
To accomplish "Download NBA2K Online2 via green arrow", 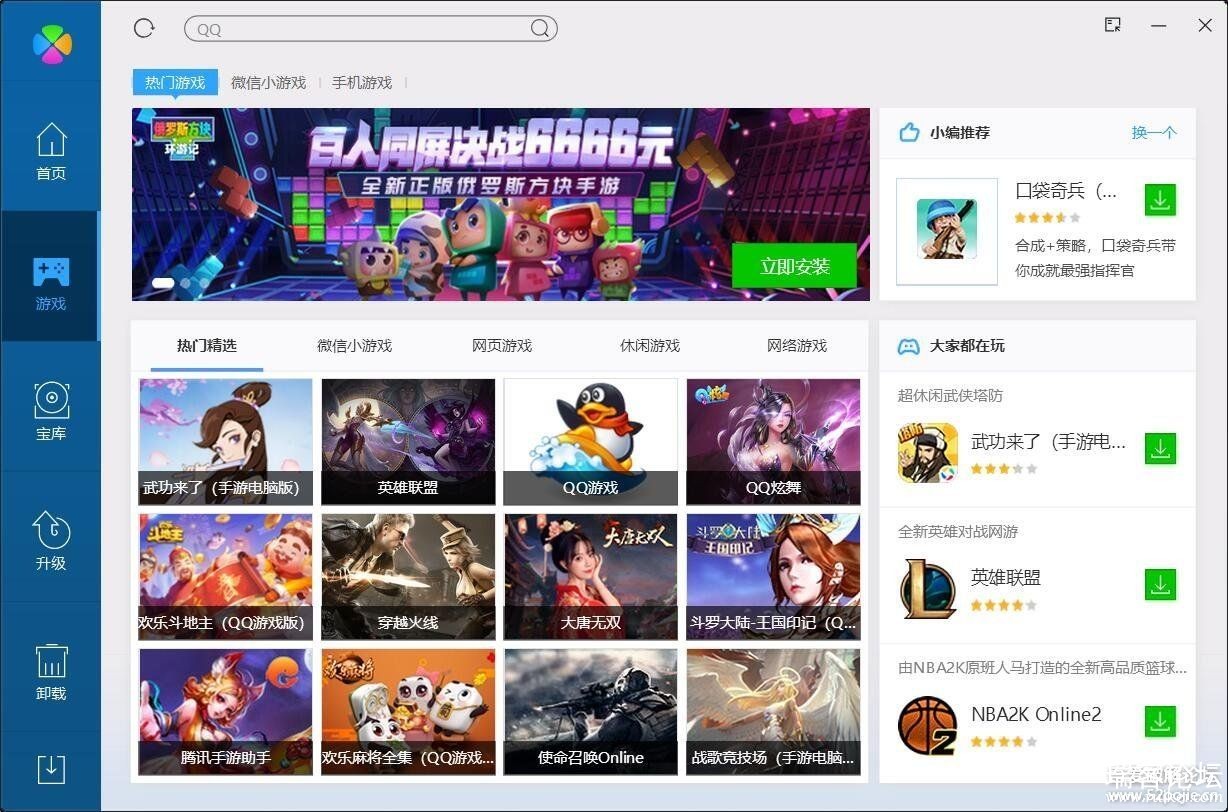I will coord(1160,721).
